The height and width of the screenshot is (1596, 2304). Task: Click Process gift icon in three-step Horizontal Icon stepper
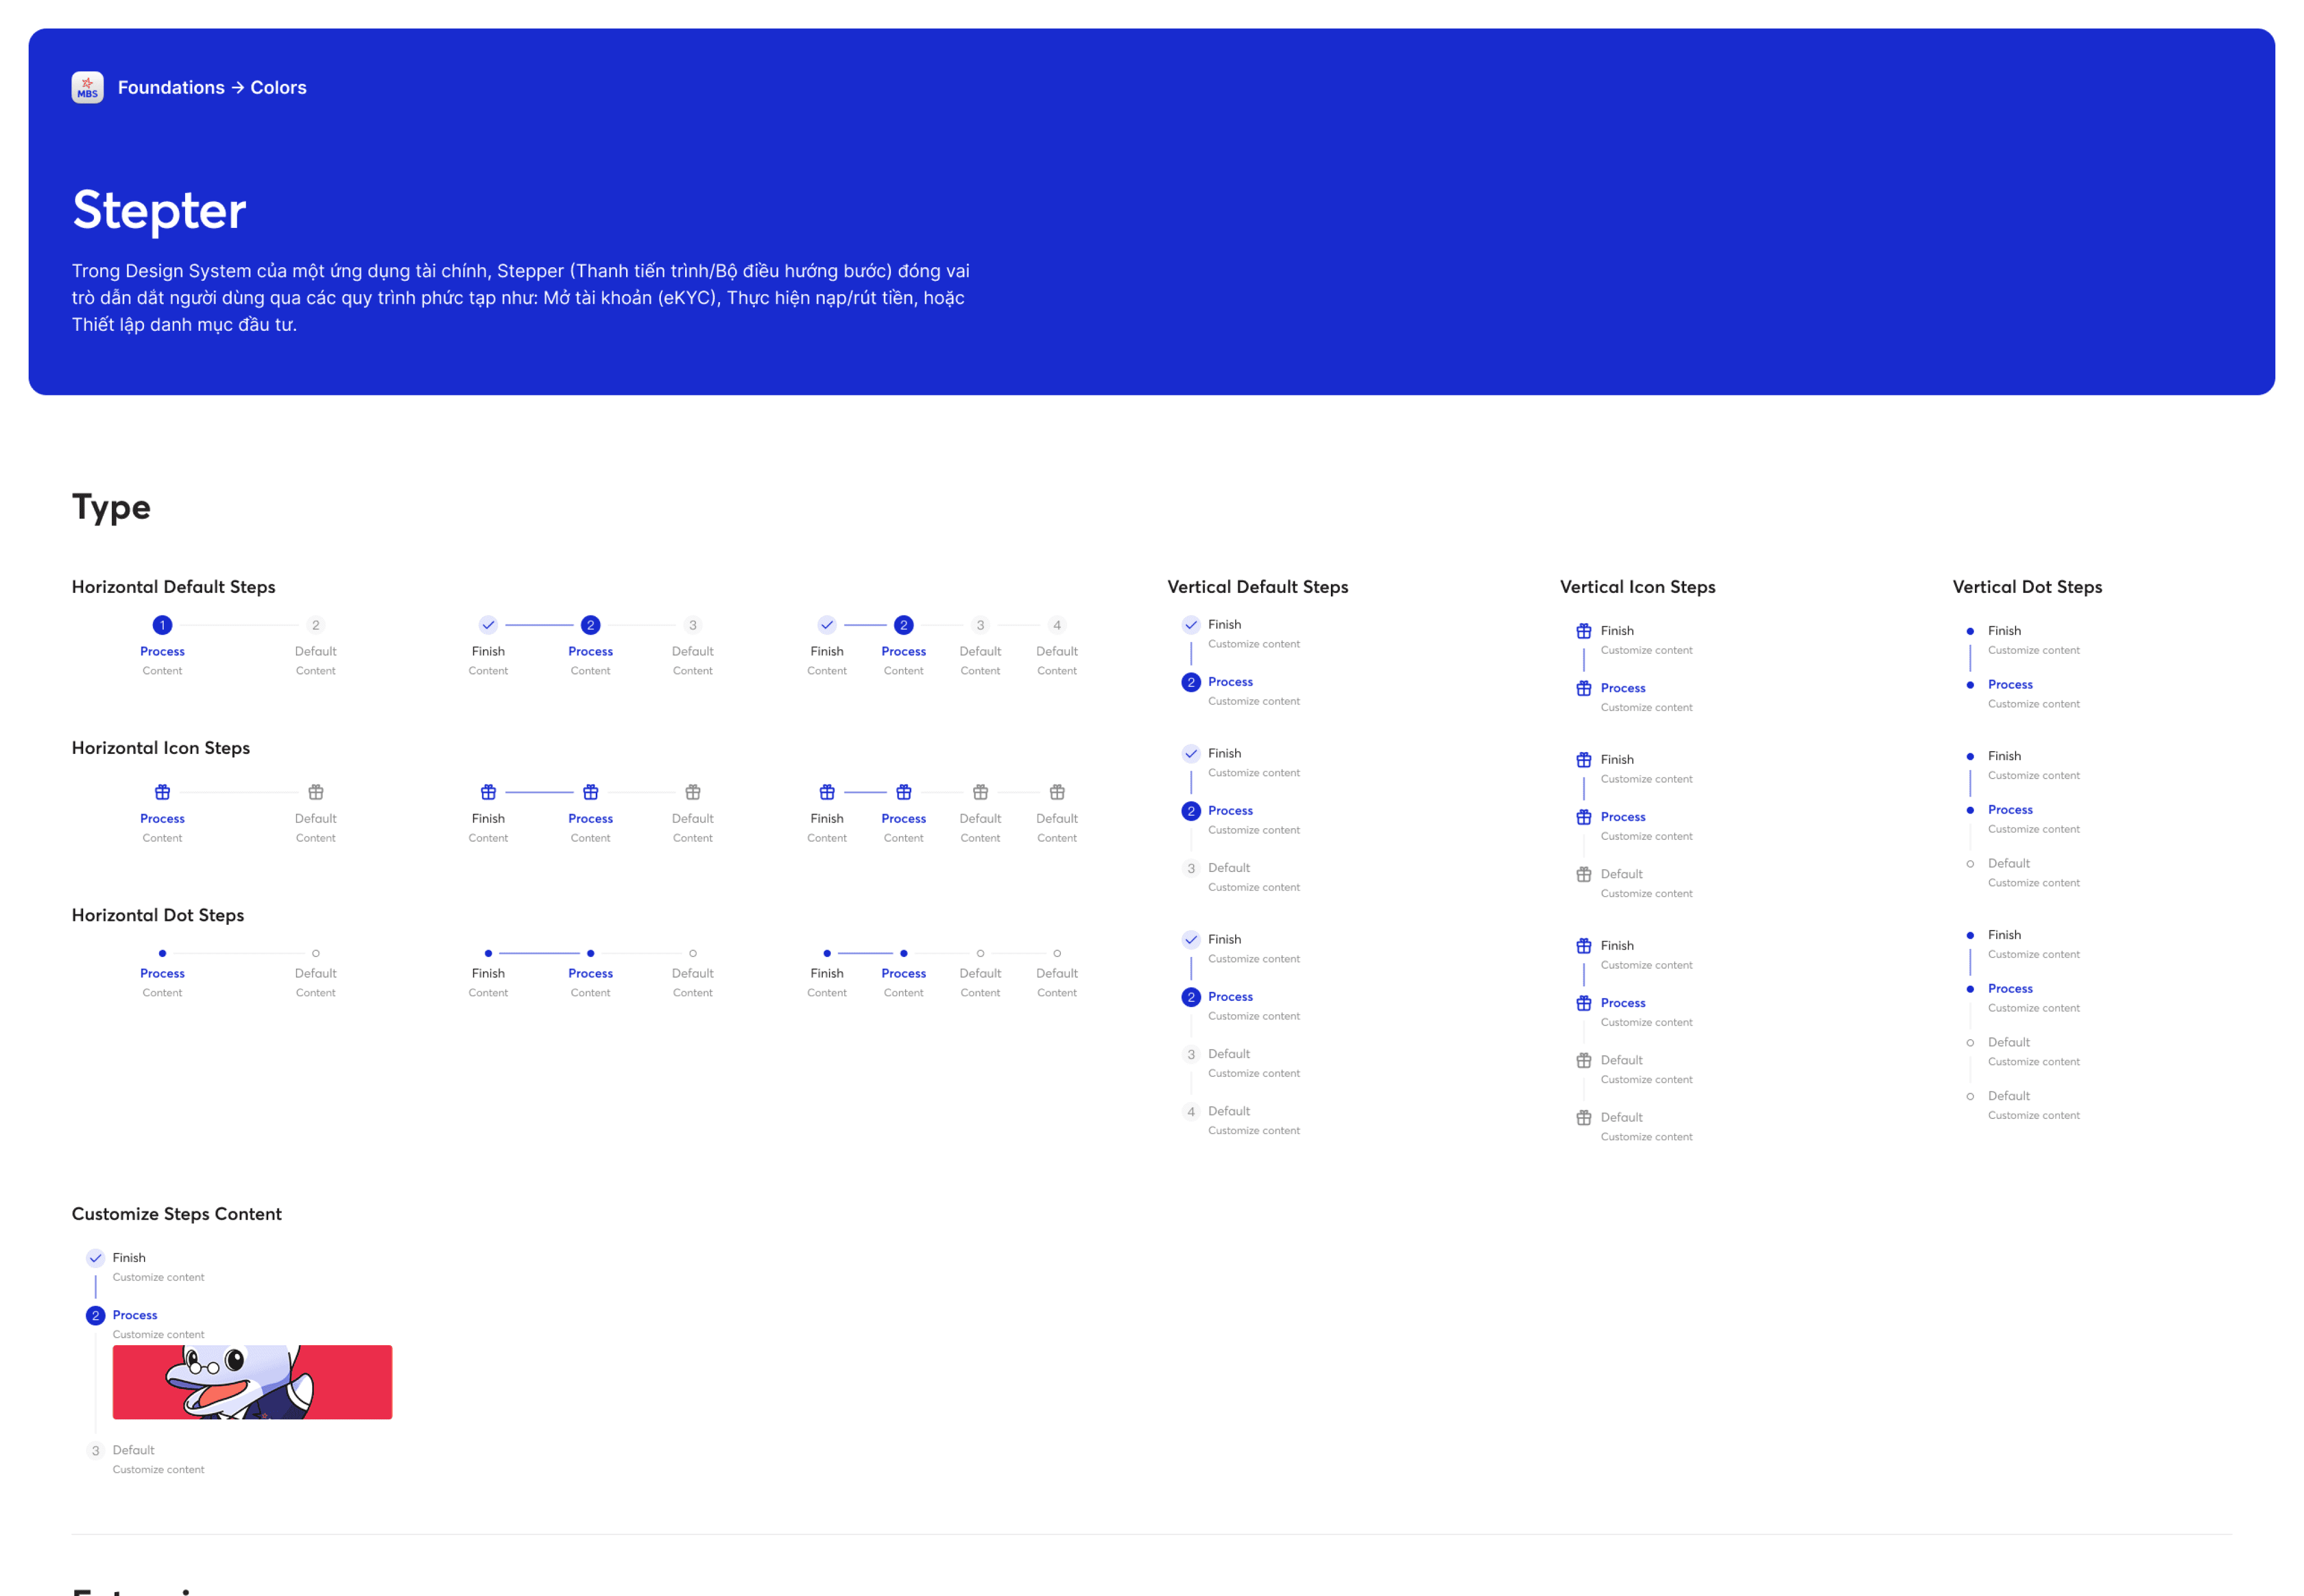tap(591, 792)
